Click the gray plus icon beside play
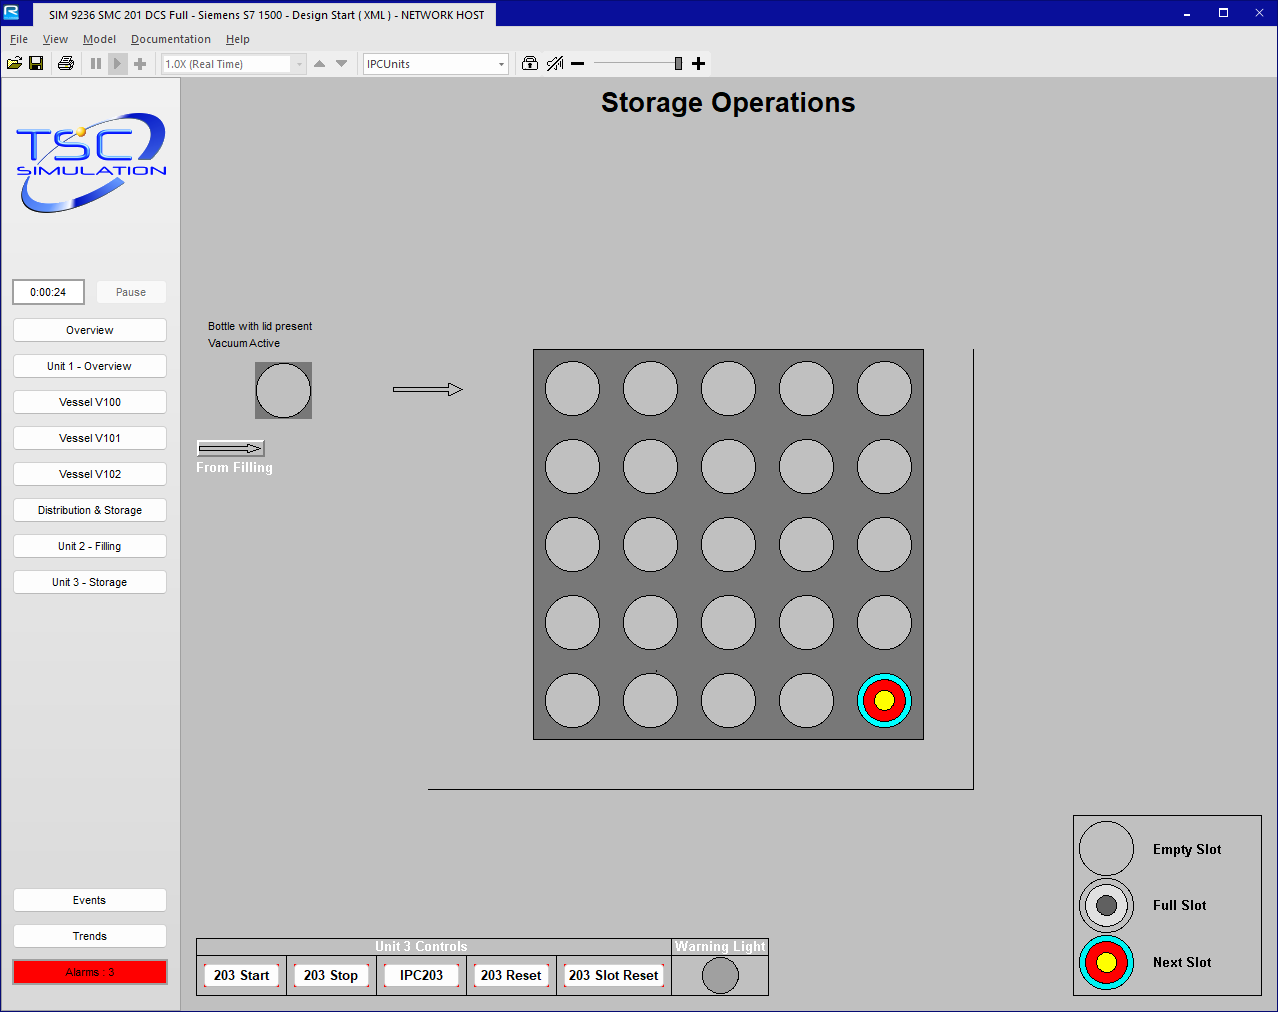 tap(140, 63)
